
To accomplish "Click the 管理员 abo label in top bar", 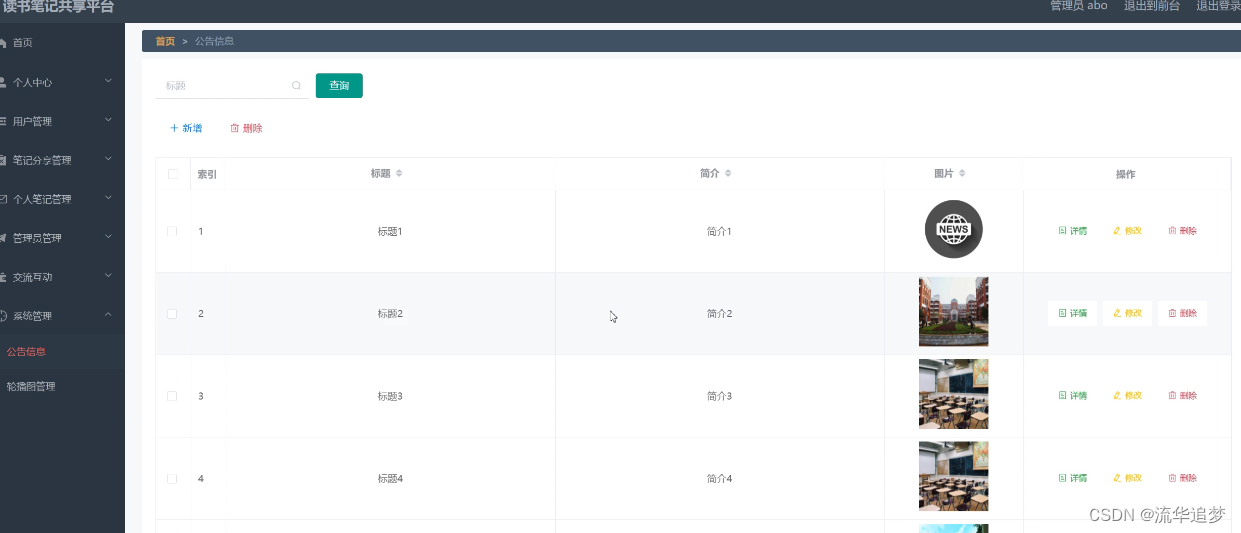I will (1078, 6).
